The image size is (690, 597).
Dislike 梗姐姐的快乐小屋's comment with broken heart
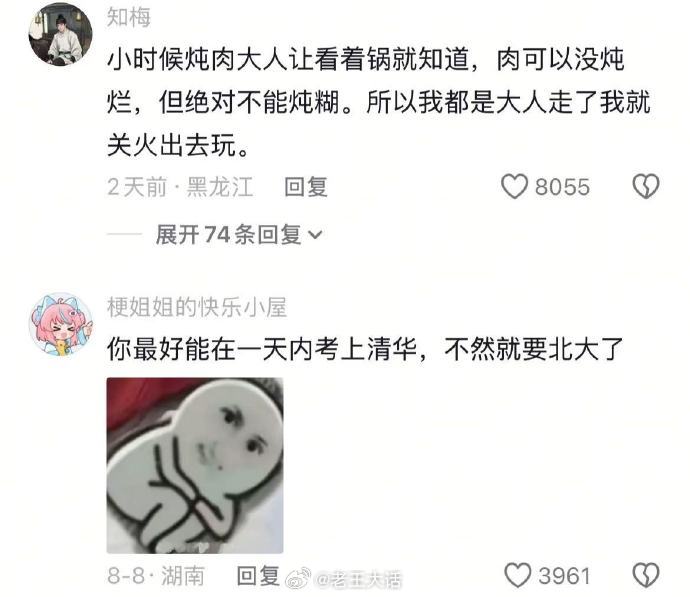[x=646, y=575]
